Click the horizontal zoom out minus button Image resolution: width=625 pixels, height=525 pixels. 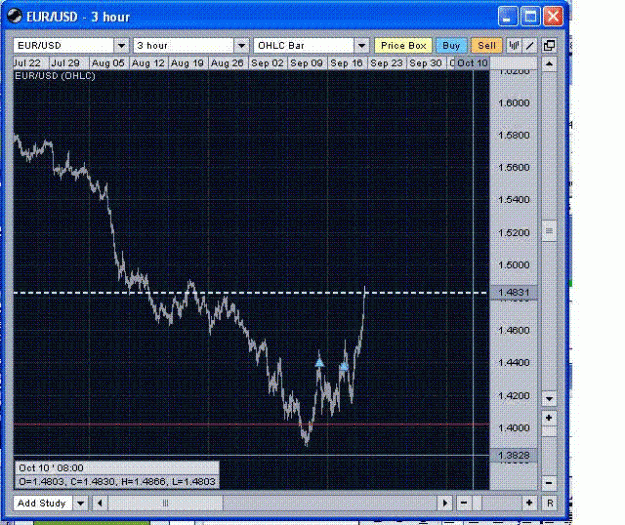coord(464,503)
